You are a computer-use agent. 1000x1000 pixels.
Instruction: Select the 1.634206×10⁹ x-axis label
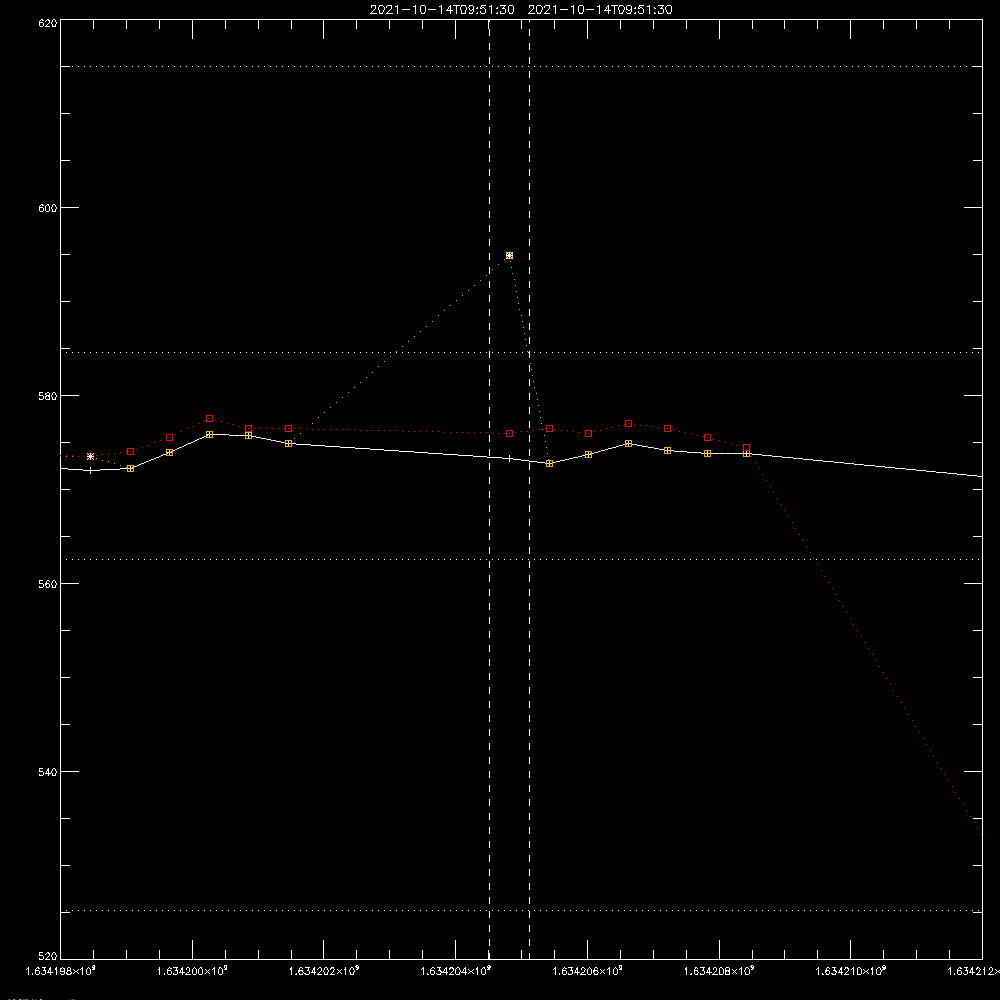(x=587, y=971)
